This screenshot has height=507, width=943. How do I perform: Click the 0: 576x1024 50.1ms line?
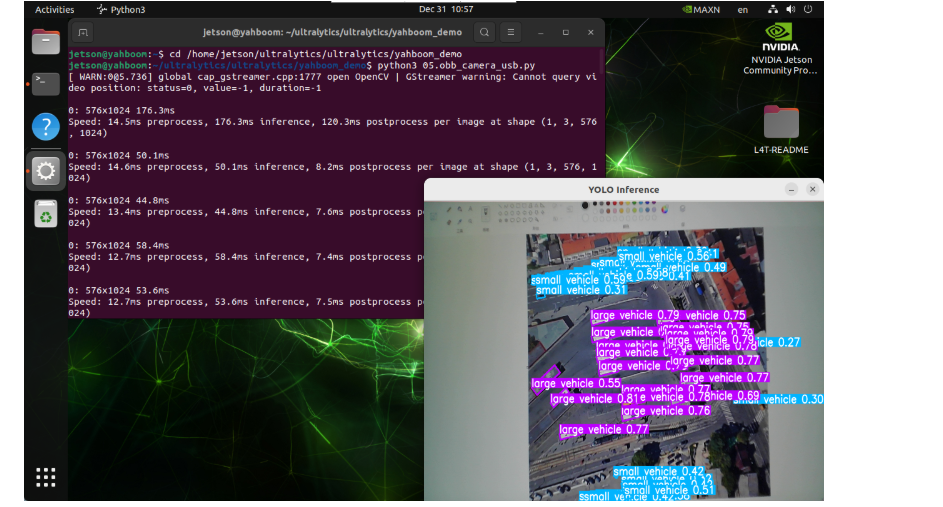tap(118, 155)
